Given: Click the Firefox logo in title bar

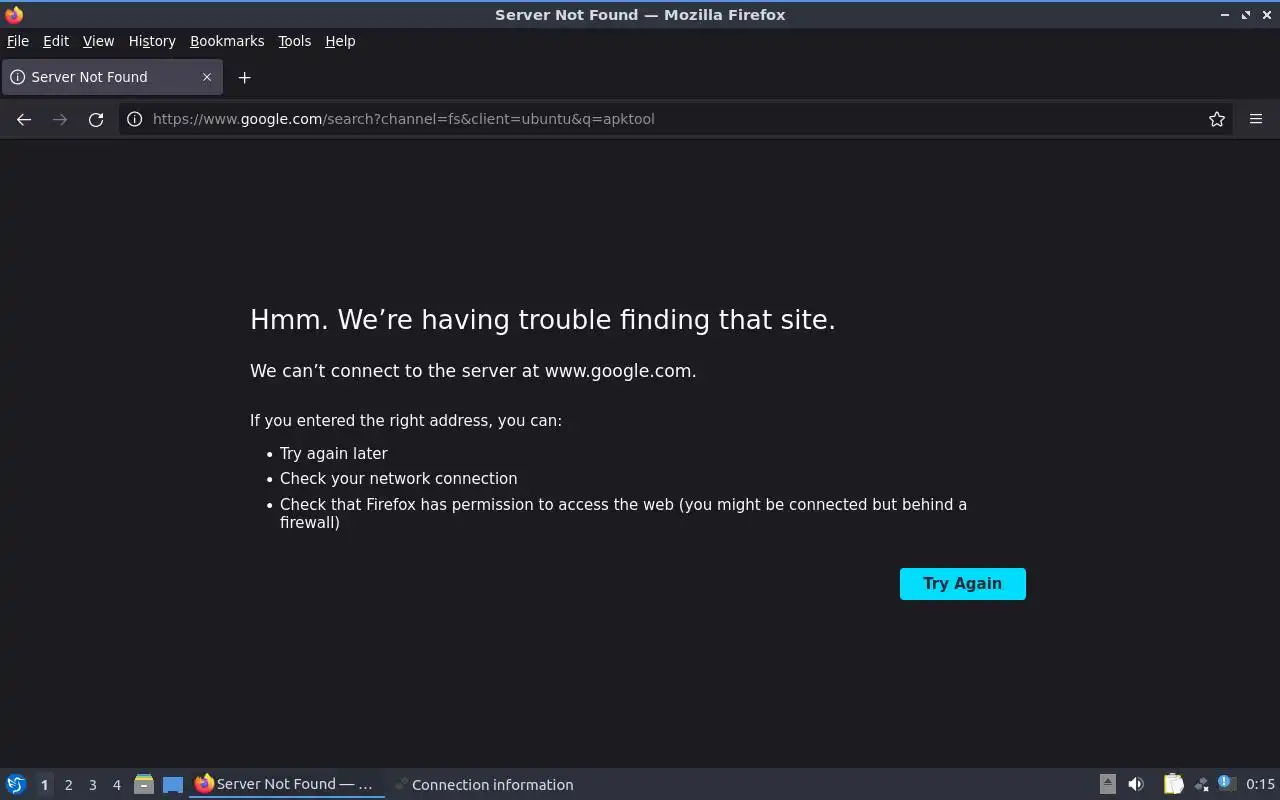Looking at the screenshot, I should [x=14, y=15].
